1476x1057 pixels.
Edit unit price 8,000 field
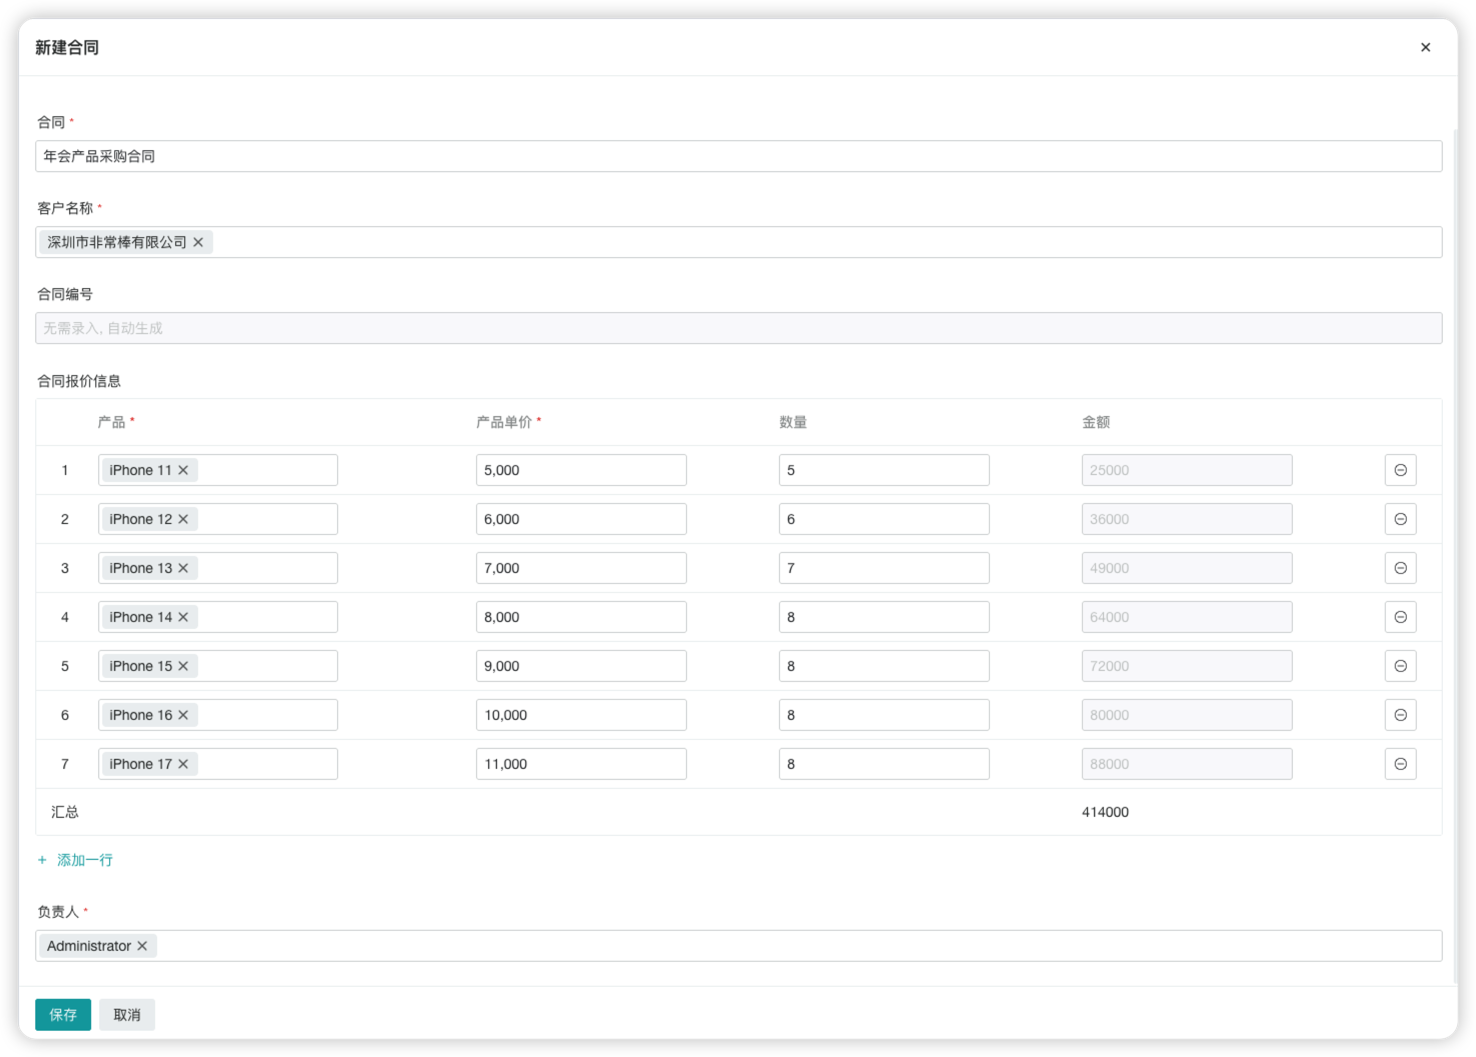pyautogui.click(x=581, y=617)
